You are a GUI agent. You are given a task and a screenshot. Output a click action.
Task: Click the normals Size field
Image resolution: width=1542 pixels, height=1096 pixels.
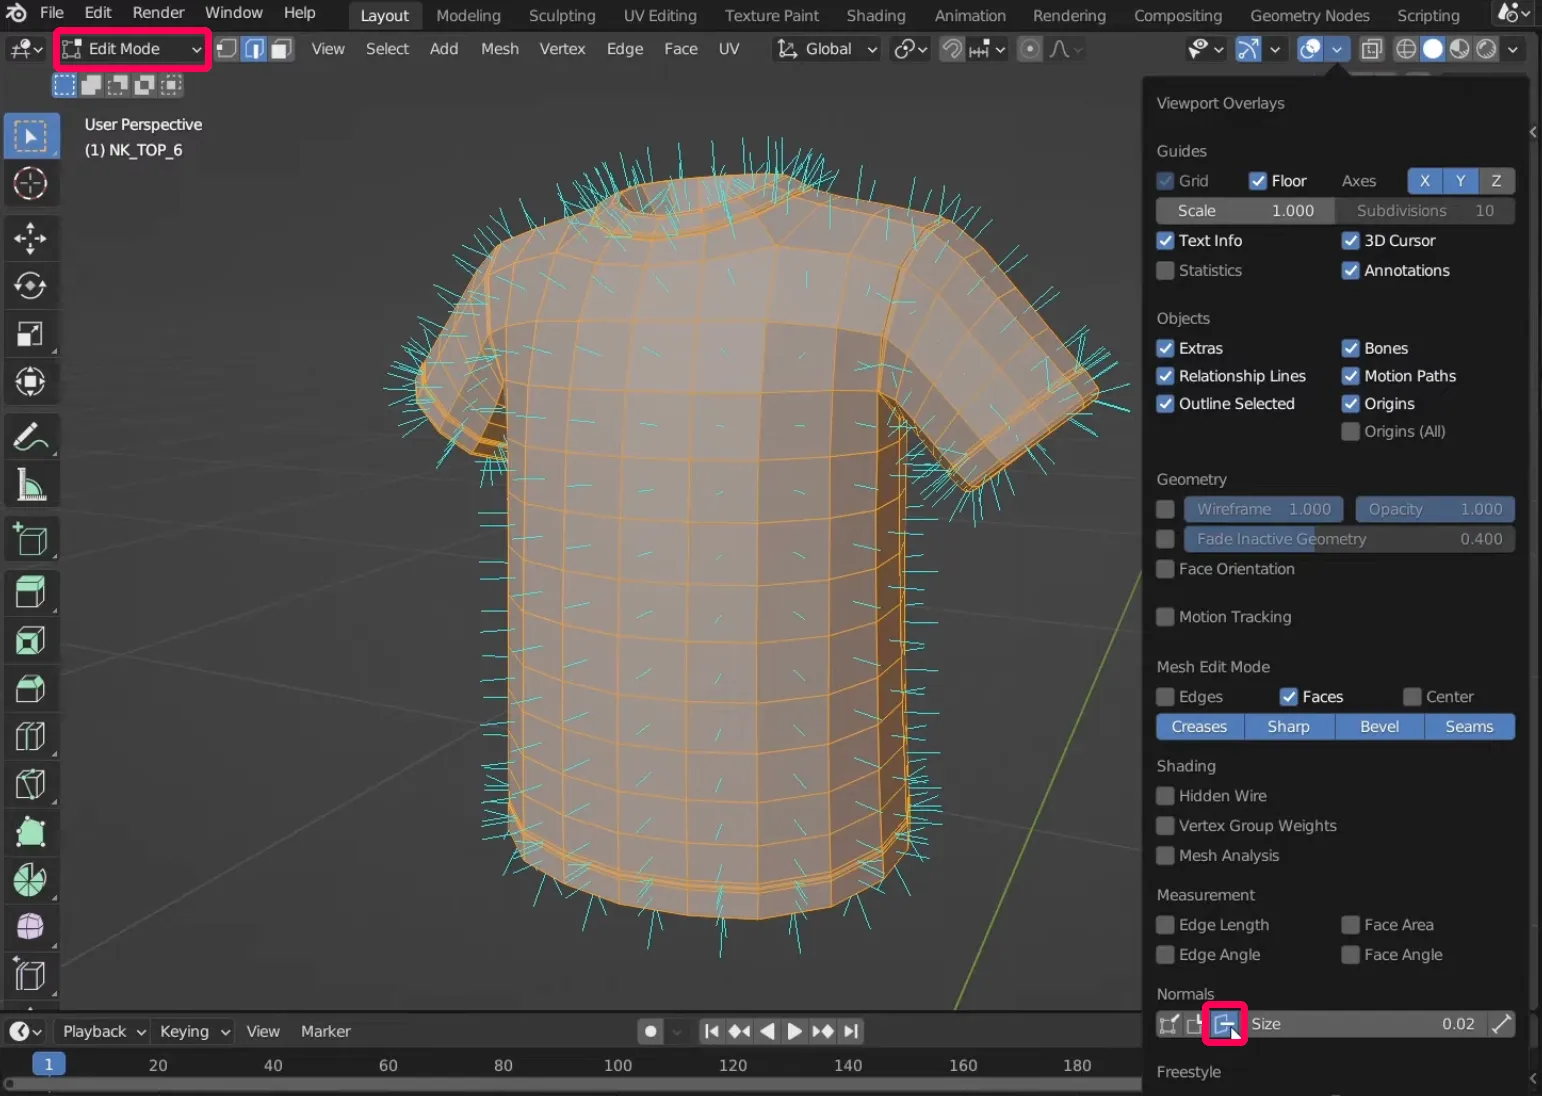(1364, 1024)
